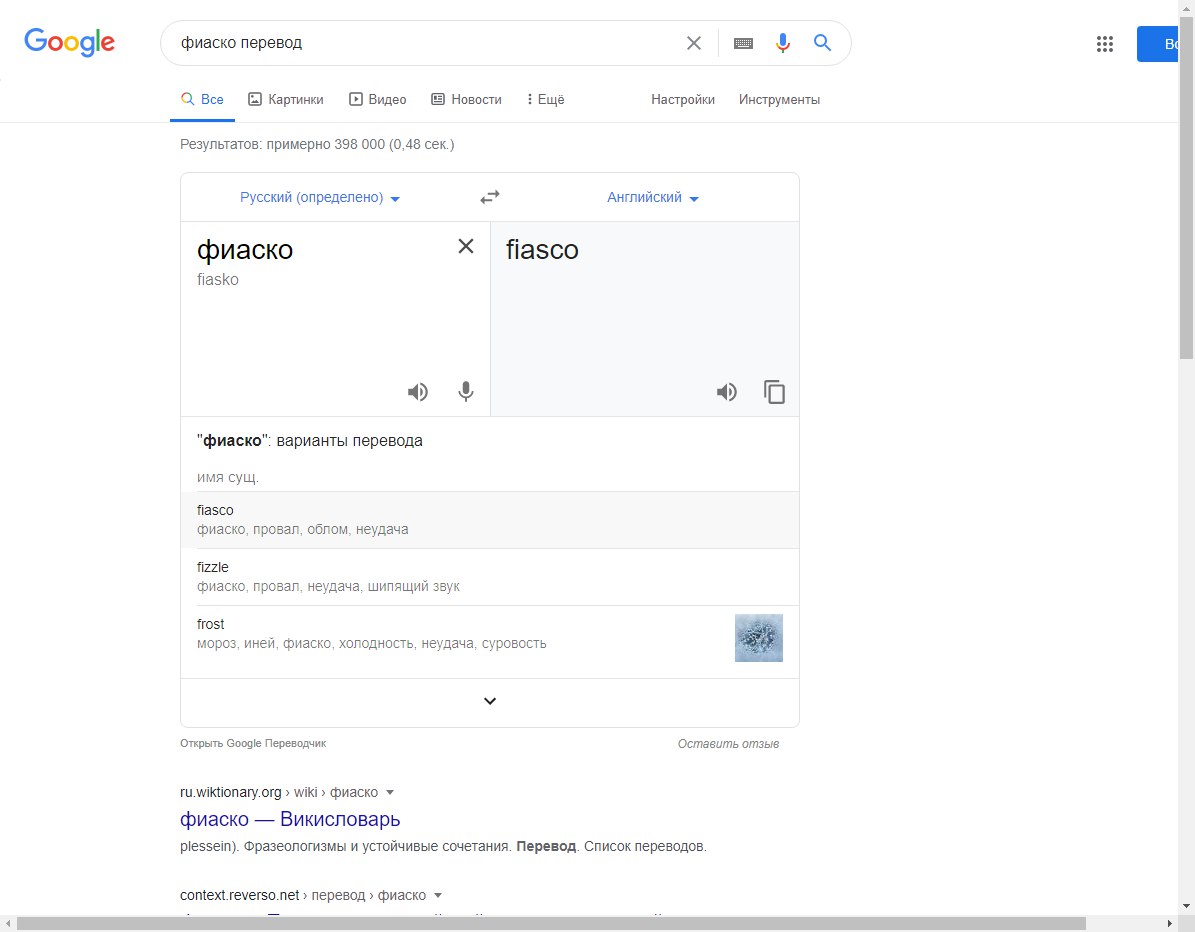Clear the translator source text

(466, 246)
